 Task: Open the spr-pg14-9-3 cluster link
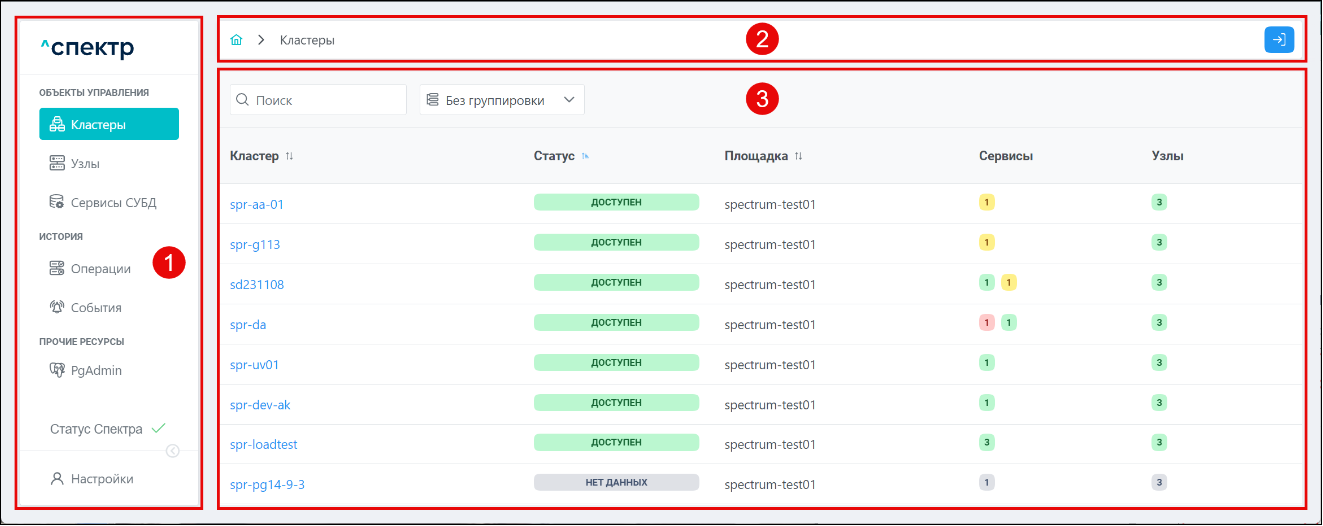pos(267,484)
